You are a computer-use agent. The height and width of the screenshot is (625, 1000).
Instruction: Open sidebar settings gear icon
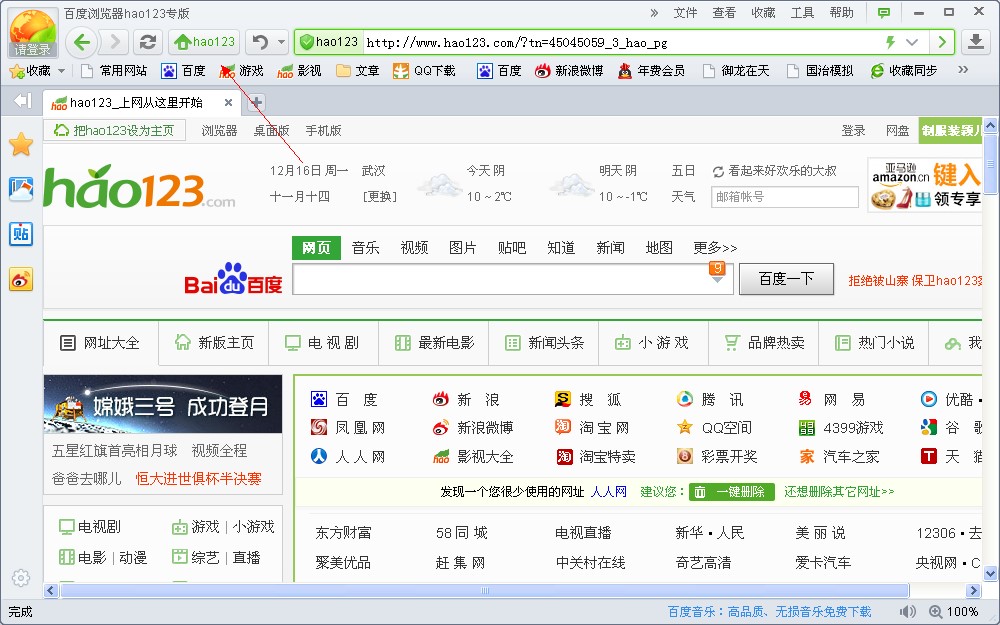coord(20,578)
